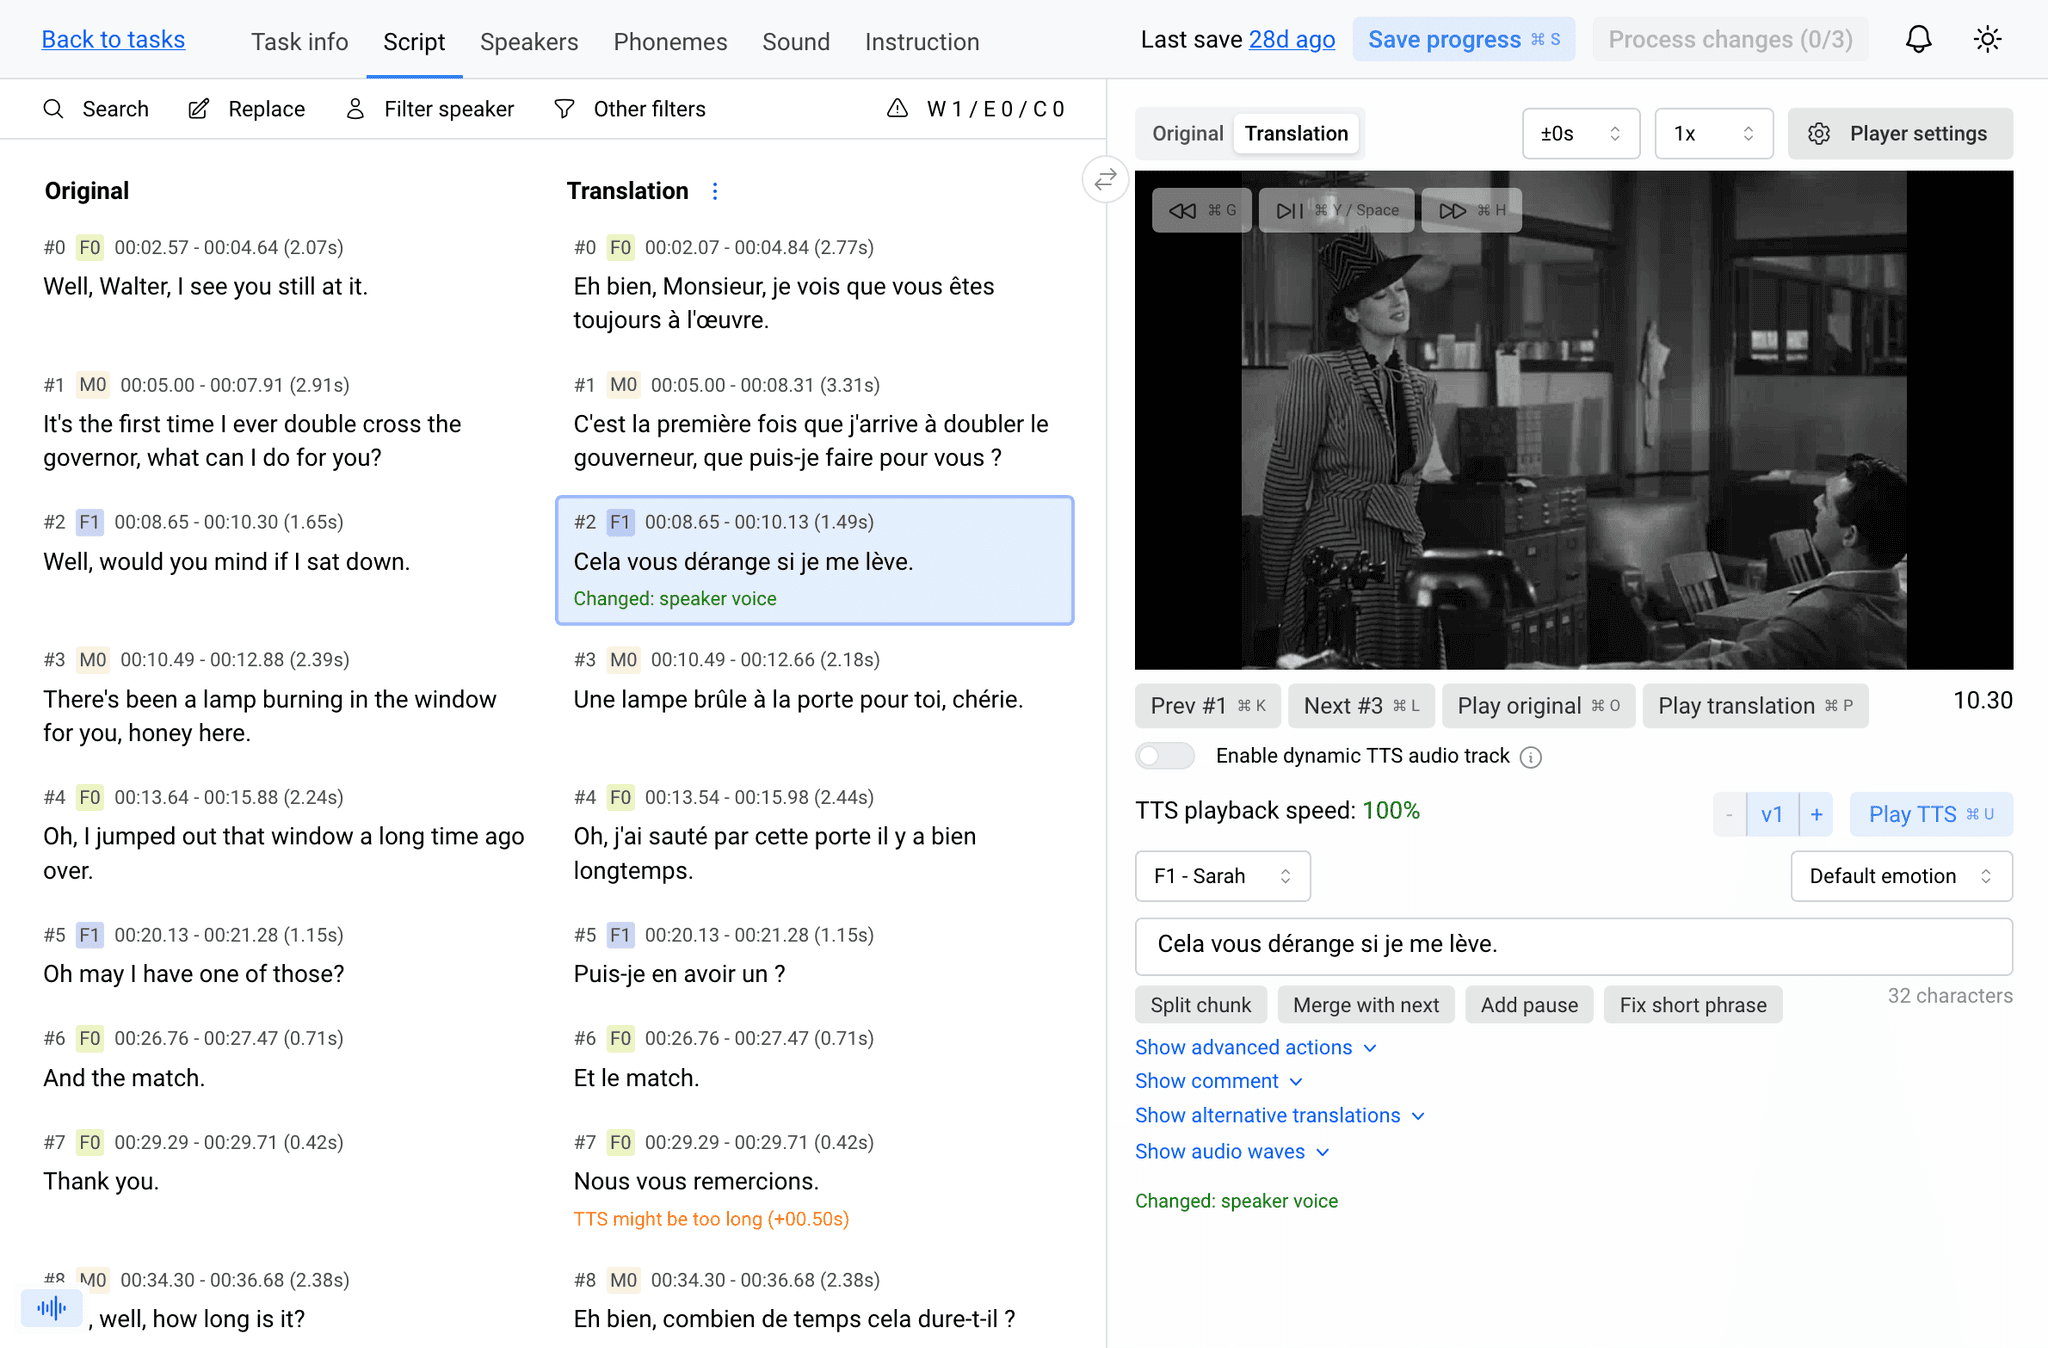Increase TTS version with plus stepper
The height and width of the screenshot is (1348, 2048).
tap(1817, 814)
